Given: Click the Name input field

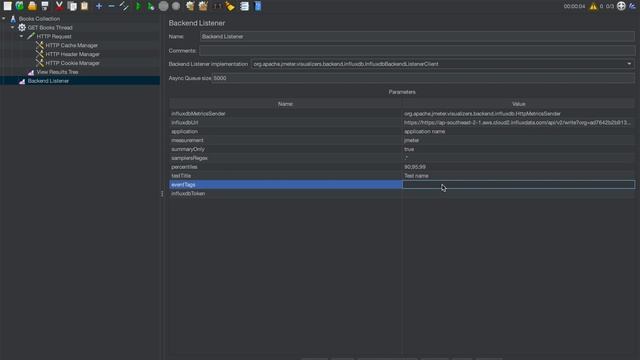Looking at the screenshot, I should (417, 36).
